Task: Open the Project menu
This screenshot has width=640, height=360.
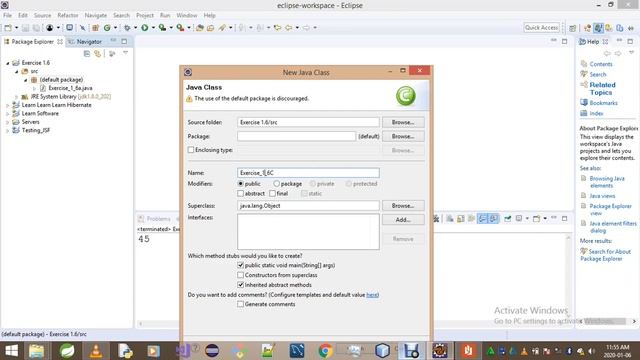Action: tap(145, 16)
